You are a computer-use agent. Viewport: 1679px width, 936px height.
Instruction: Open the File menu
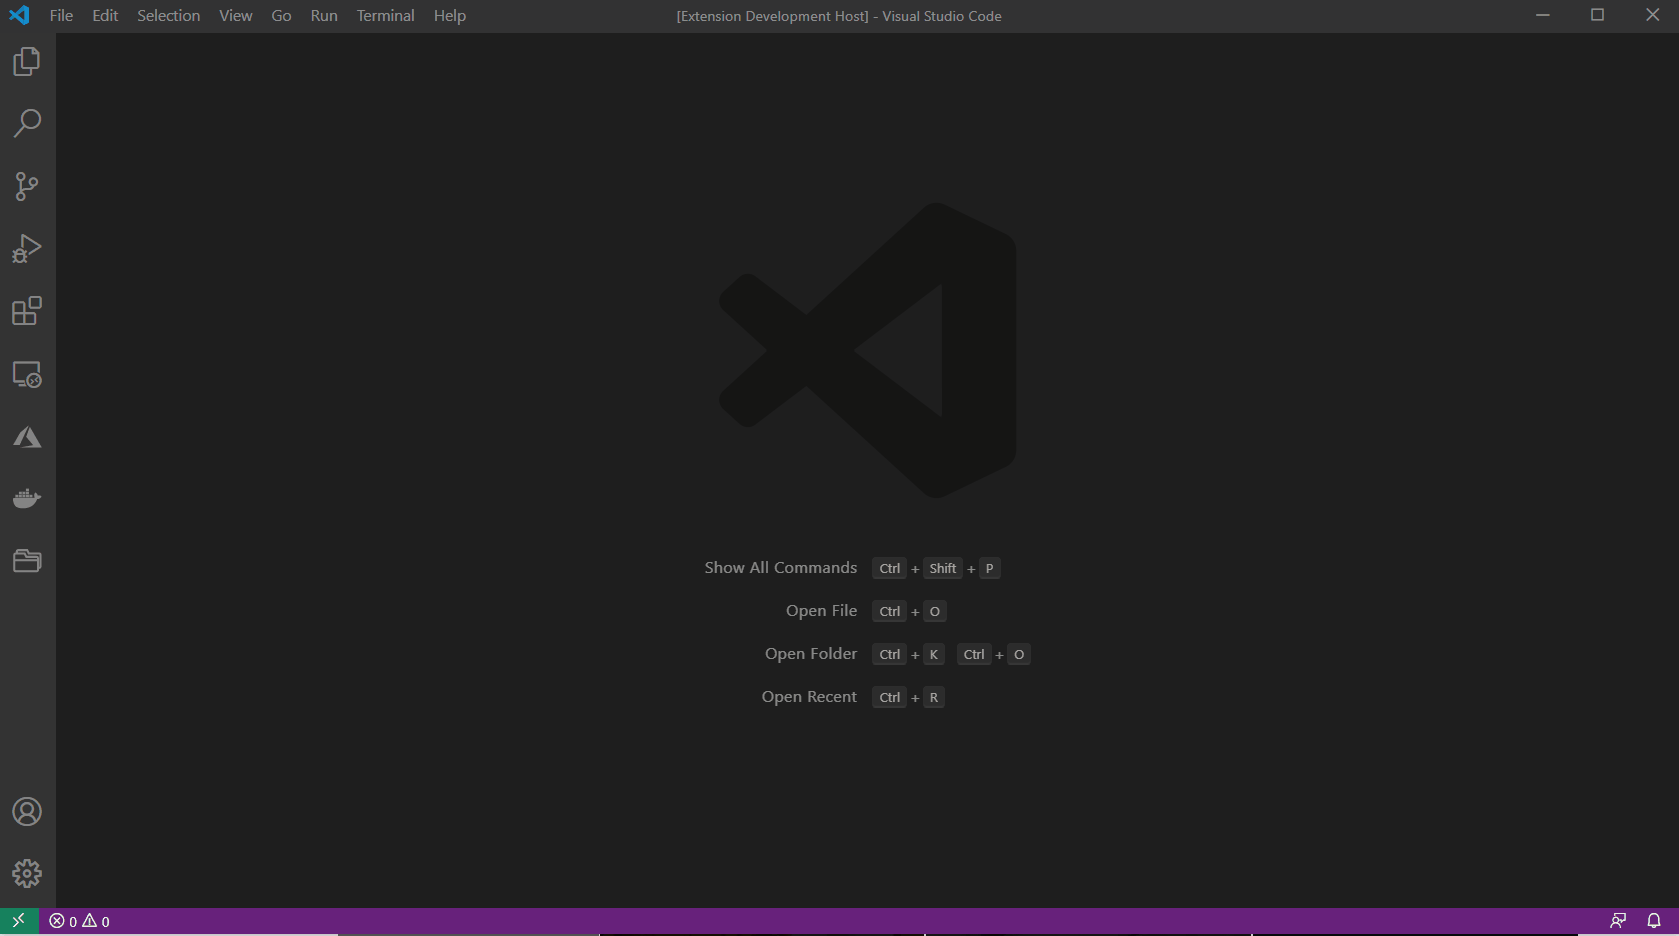(x=61, y=16)
